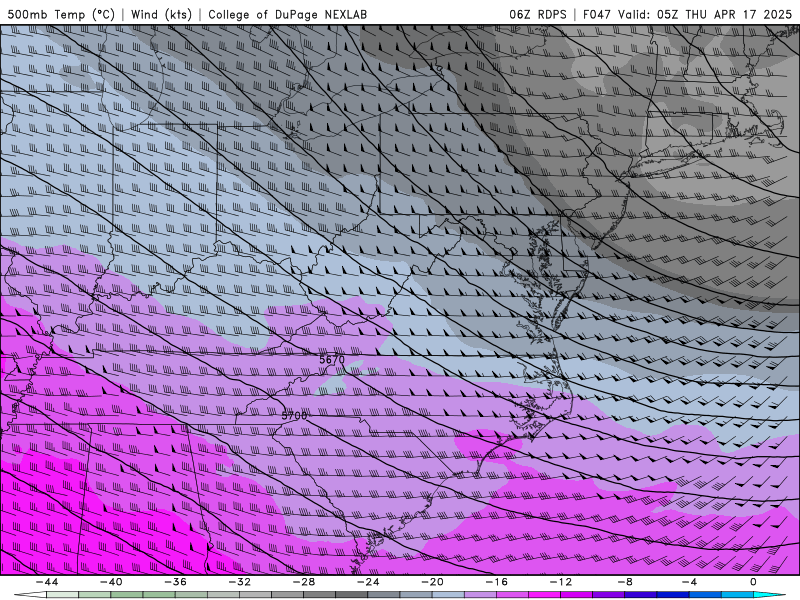Click the '500mb Temp (°C)' title text

pos(61,14)
